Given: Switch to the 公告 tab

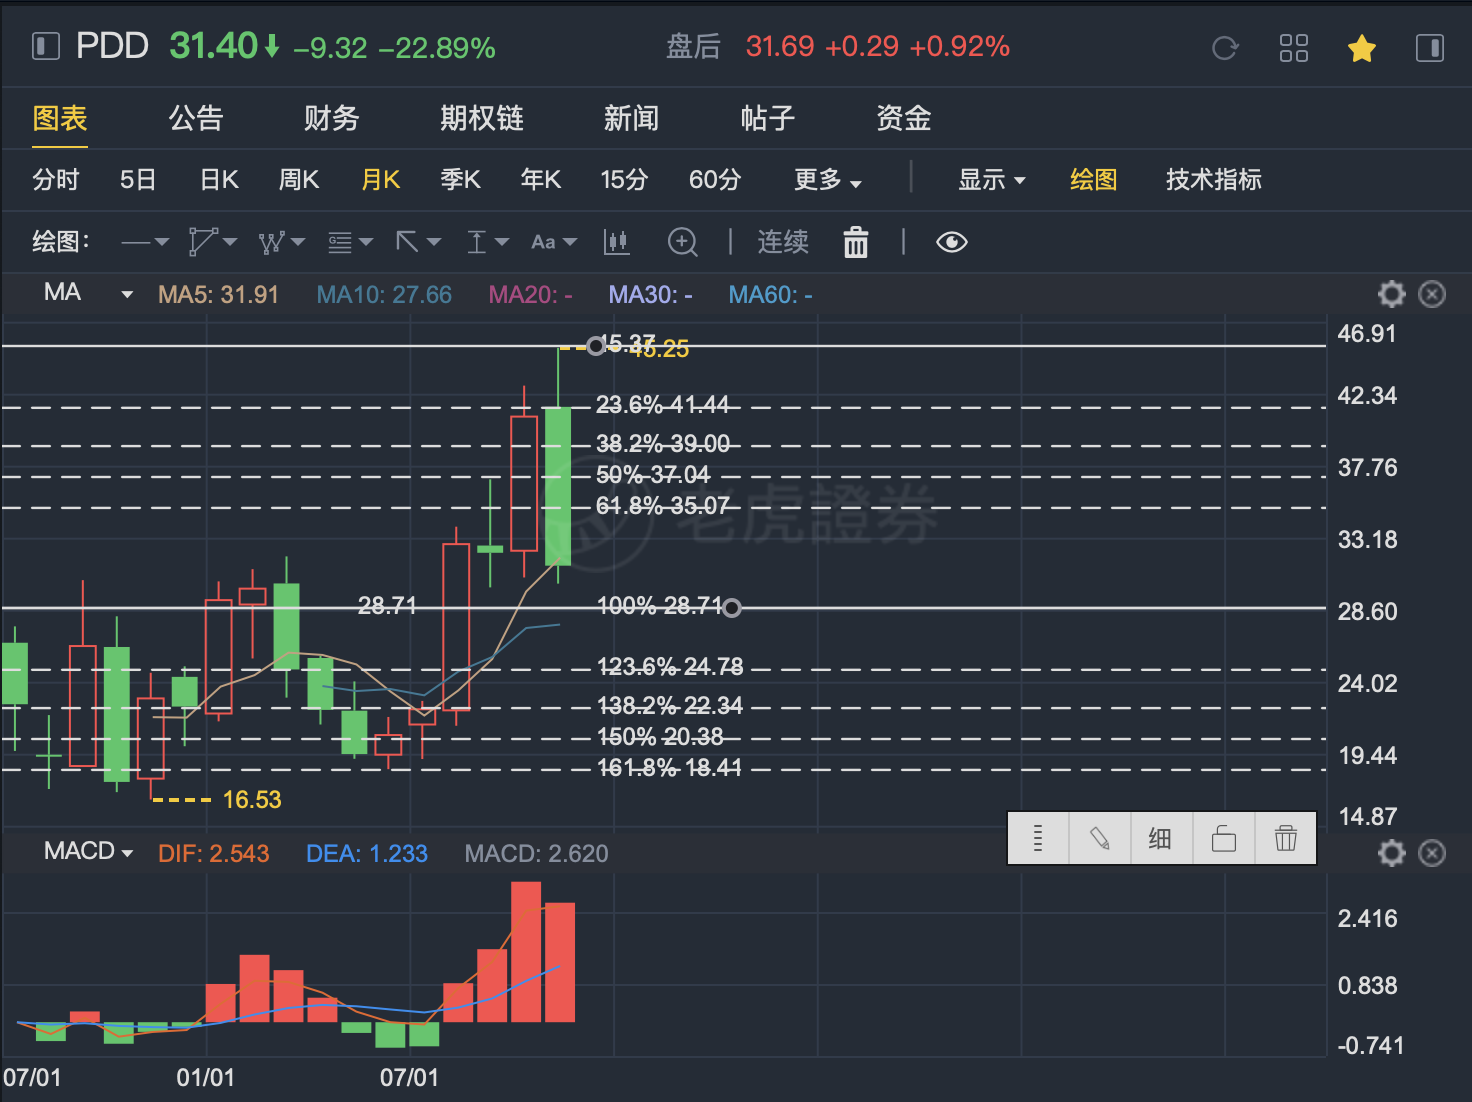Looking at the screenshot, I should pyautogui.click(x=196, y=119).
